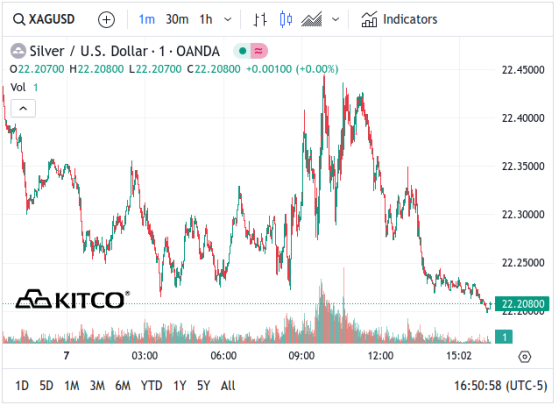Expand the chart style dropdown chevron
The width and height of the screenshot is (559, 405).
click(335, 20)
